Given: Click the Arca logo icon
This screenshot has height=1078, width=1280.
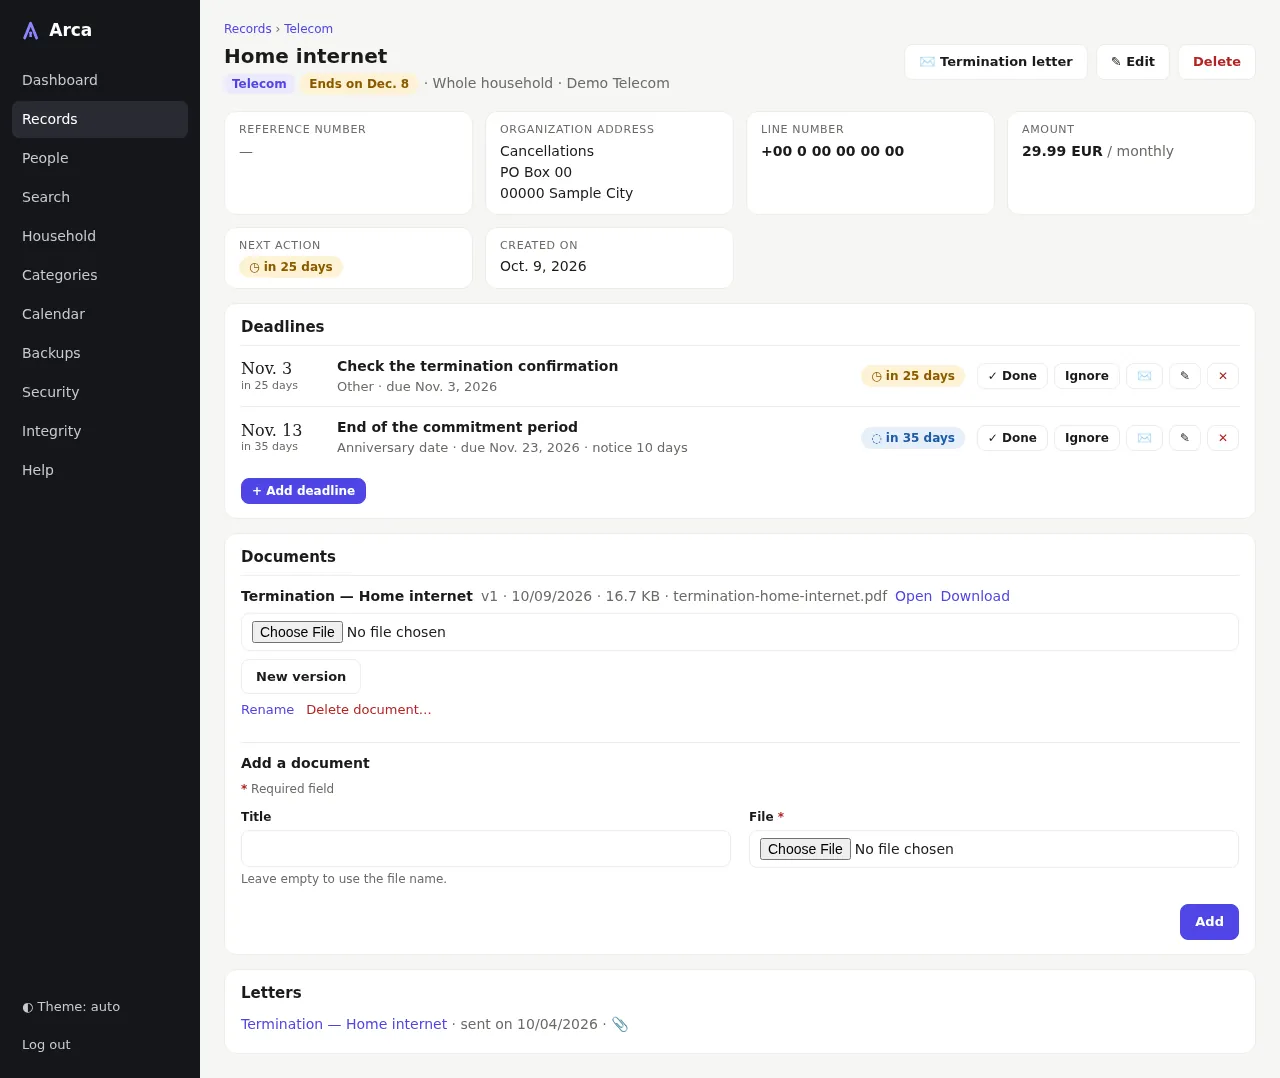Looking at the screenshot, I should pos(31,31).
